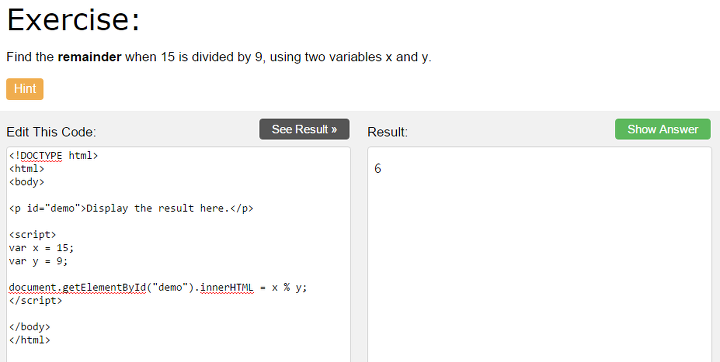
Task: Click the paragraph line with id demo
Action: coord(131,208)
